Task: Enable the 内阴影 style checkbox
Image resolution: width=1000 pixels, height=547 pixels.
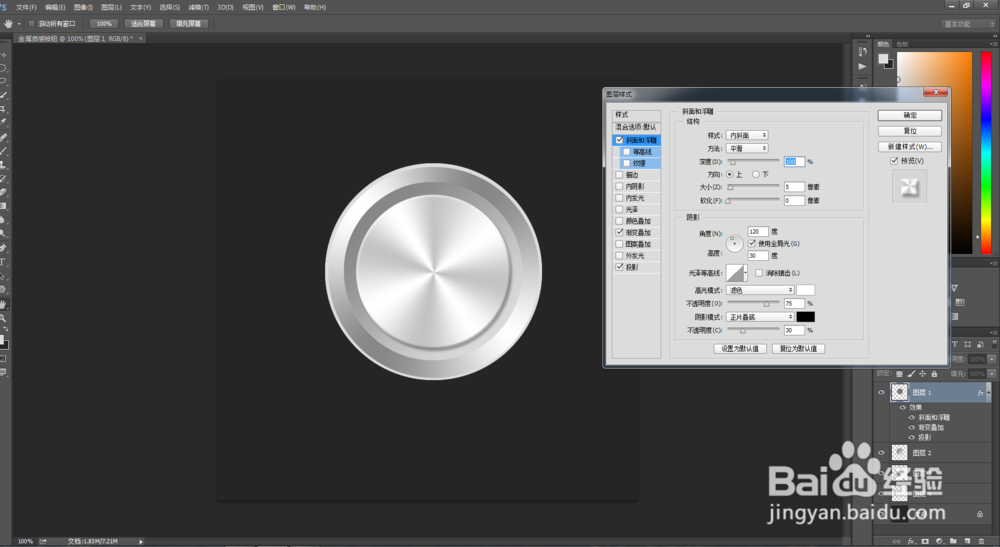Action: coord(619,186)
